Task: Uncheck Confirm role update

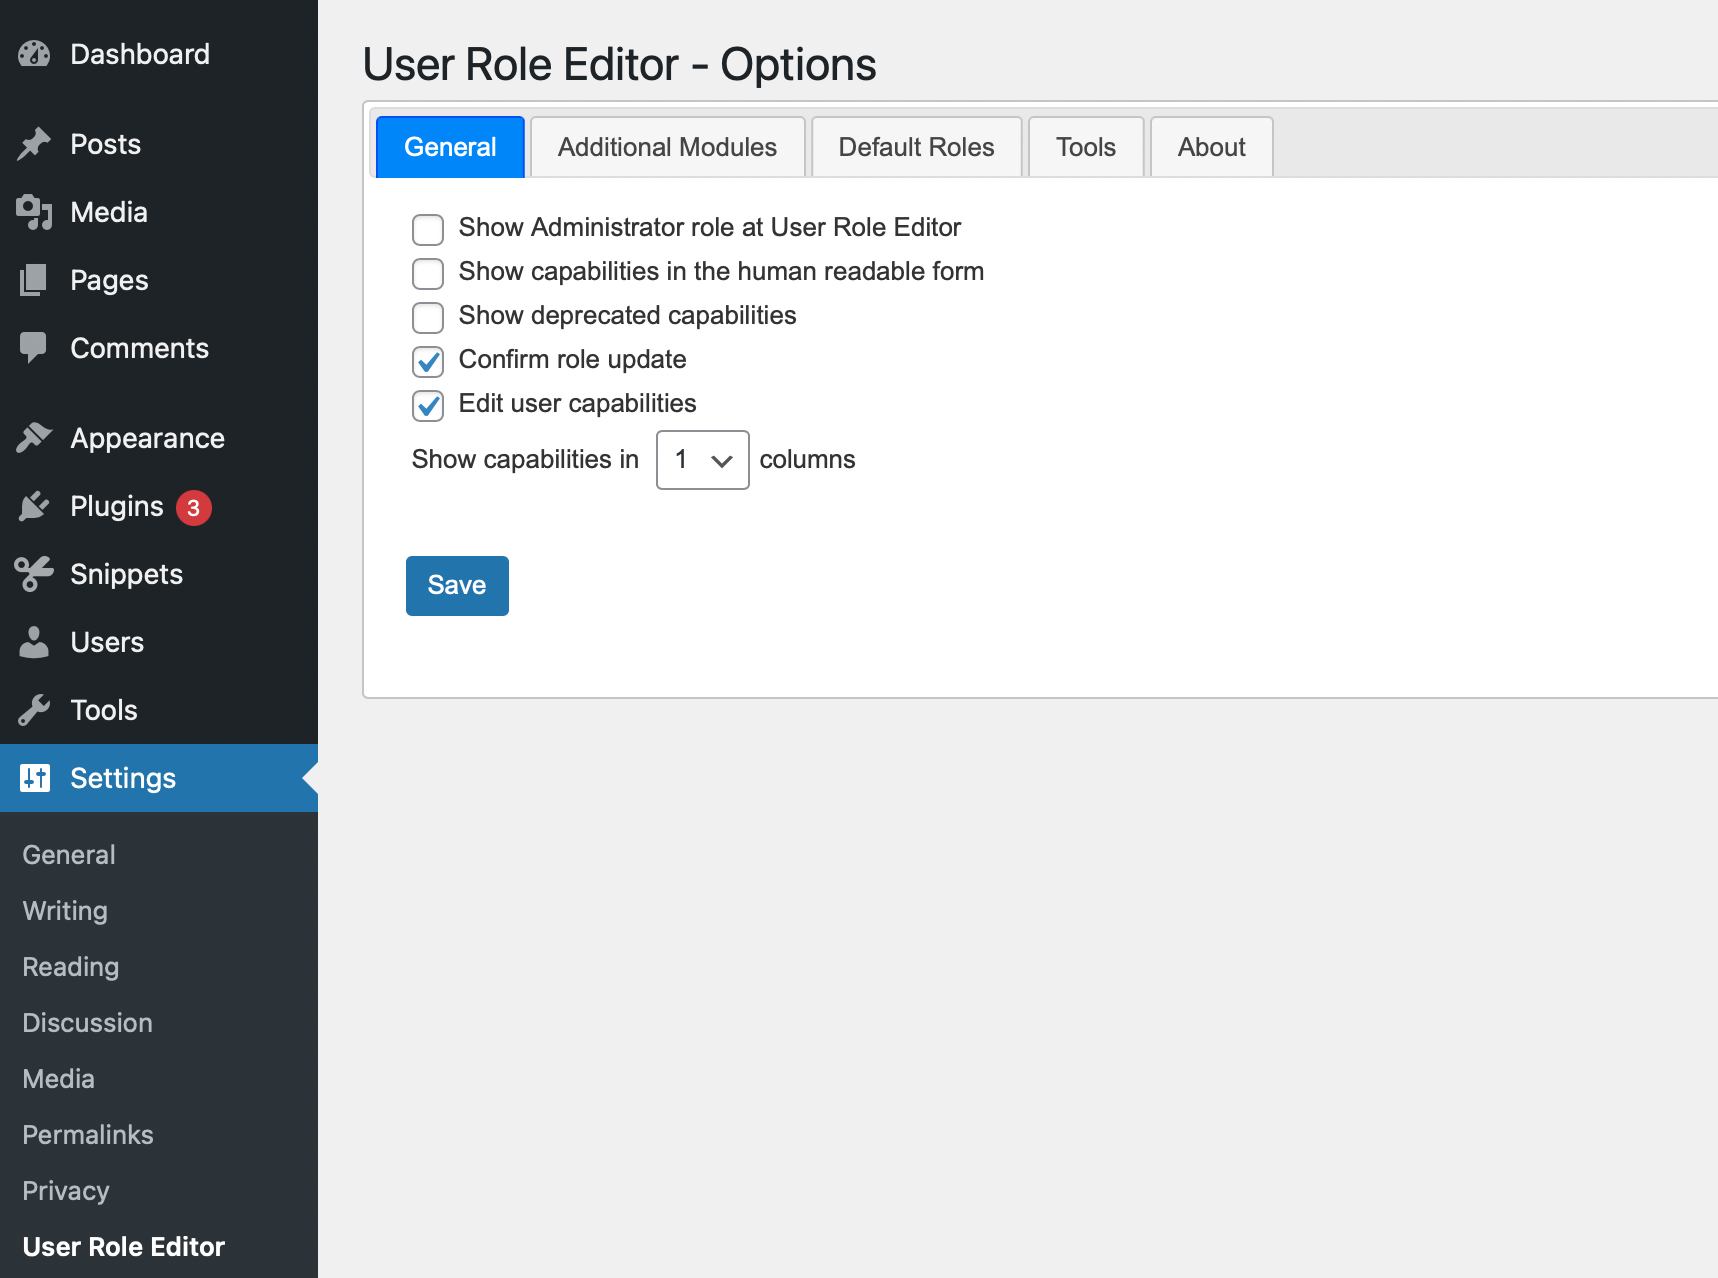Action: [427, 361]
